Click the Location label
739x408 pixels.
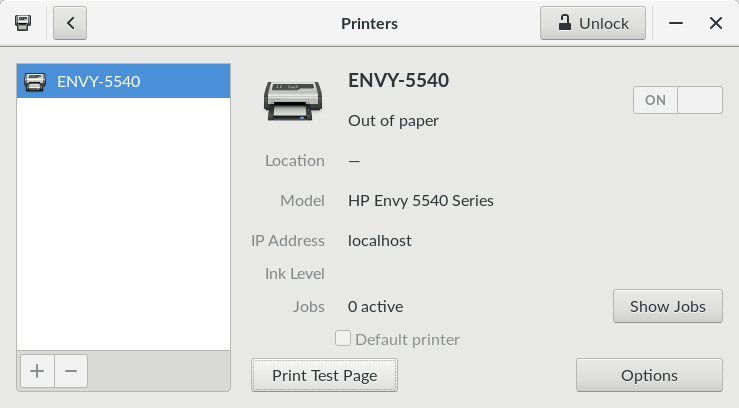[295, 161]
